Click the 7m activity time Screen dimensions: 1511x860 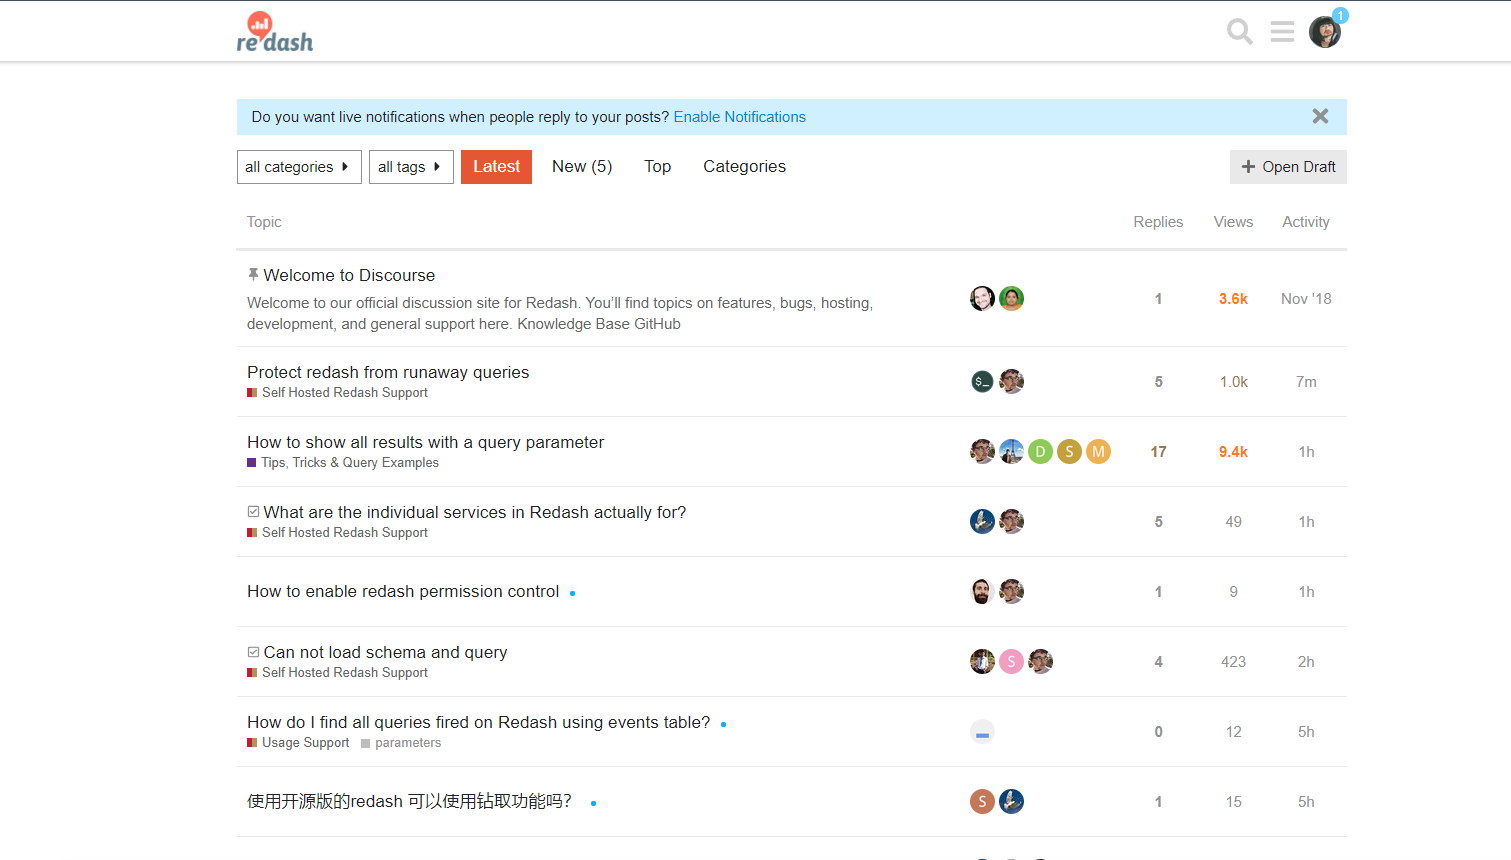tap(1306, 382)
